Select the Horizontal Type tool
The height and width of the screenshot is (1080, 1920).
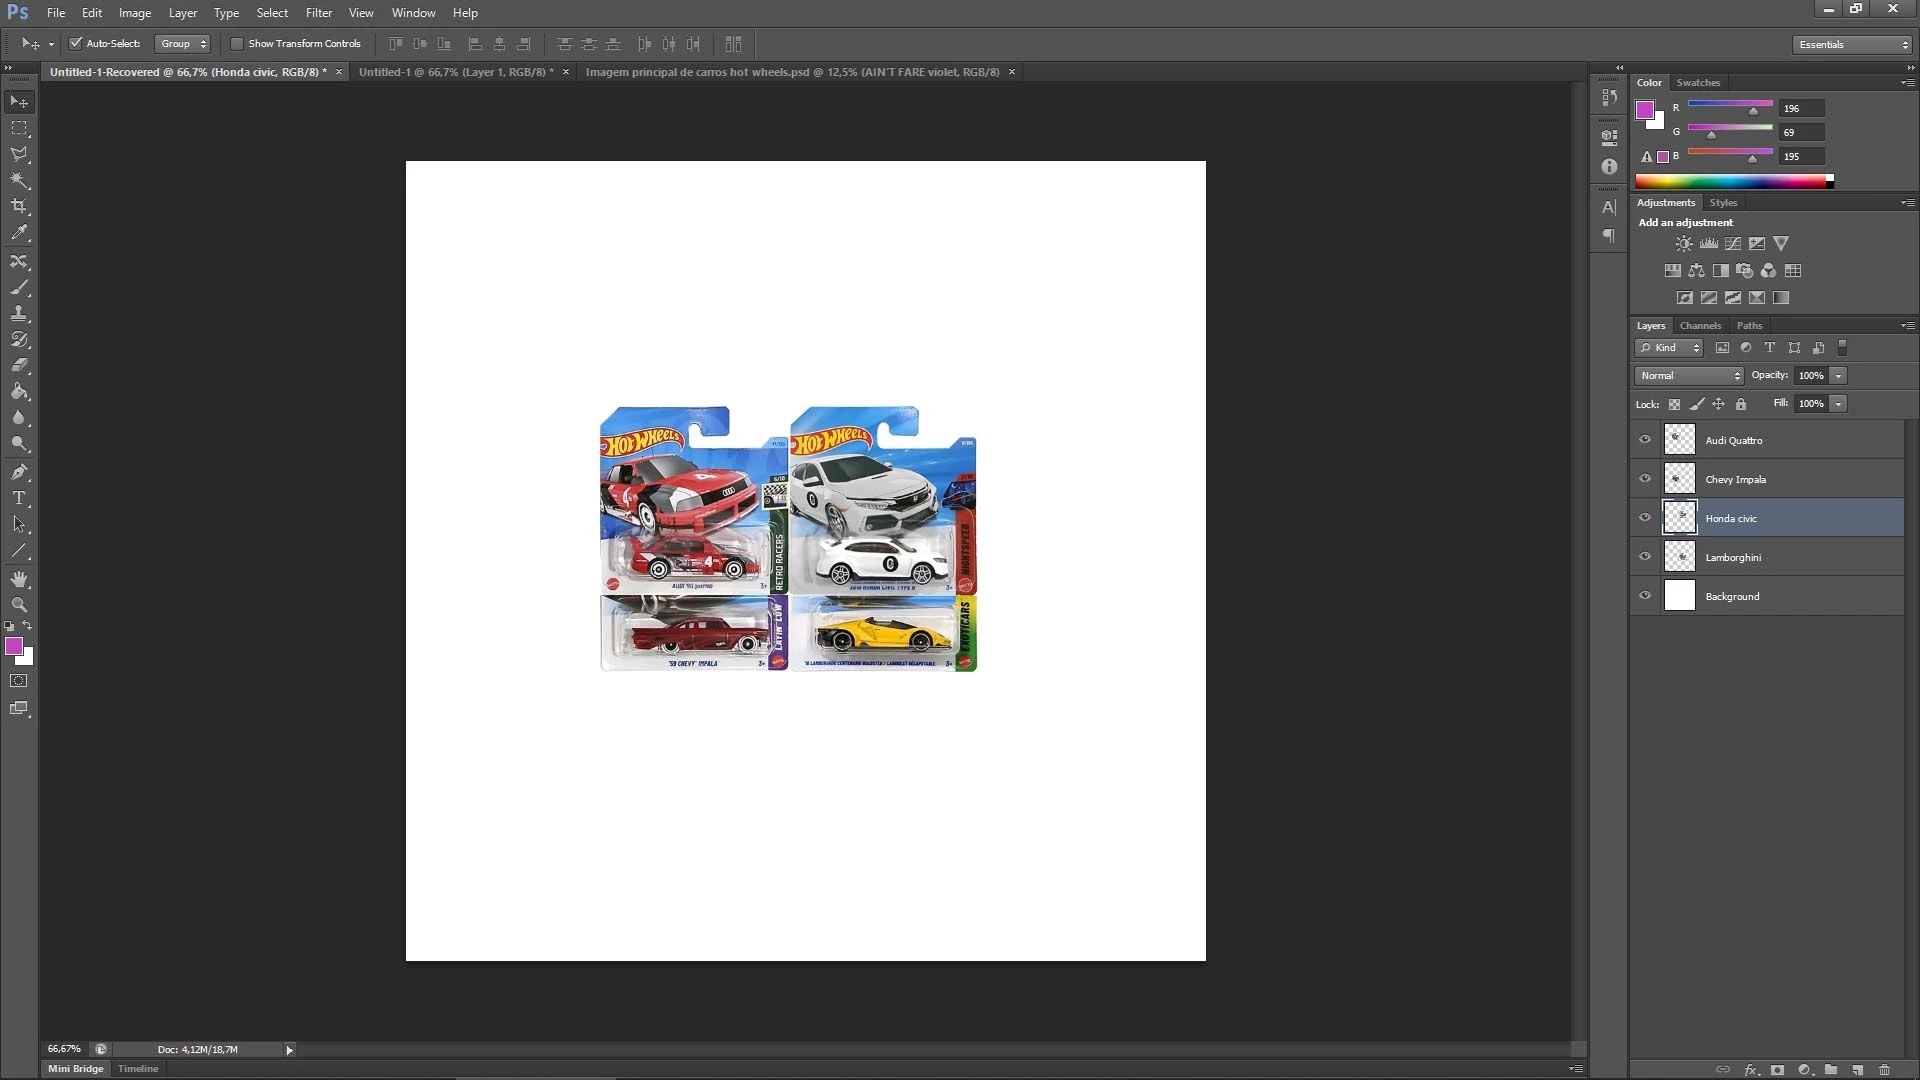(x=19, y=498)
